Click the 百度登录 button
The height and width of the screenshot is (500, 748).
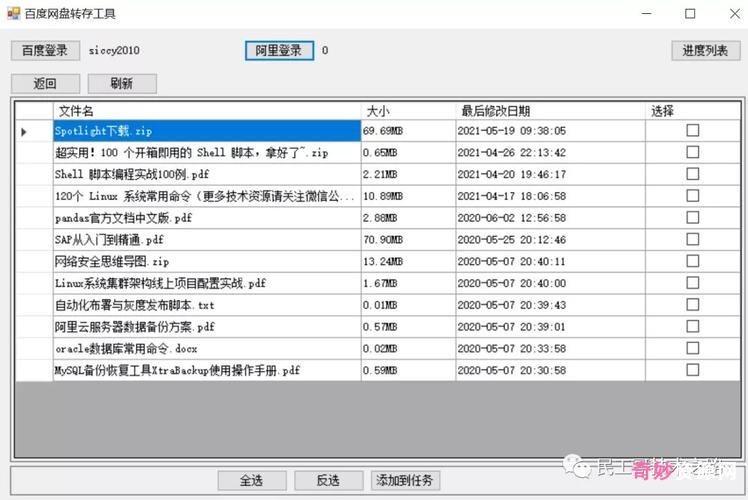[45, 51]
